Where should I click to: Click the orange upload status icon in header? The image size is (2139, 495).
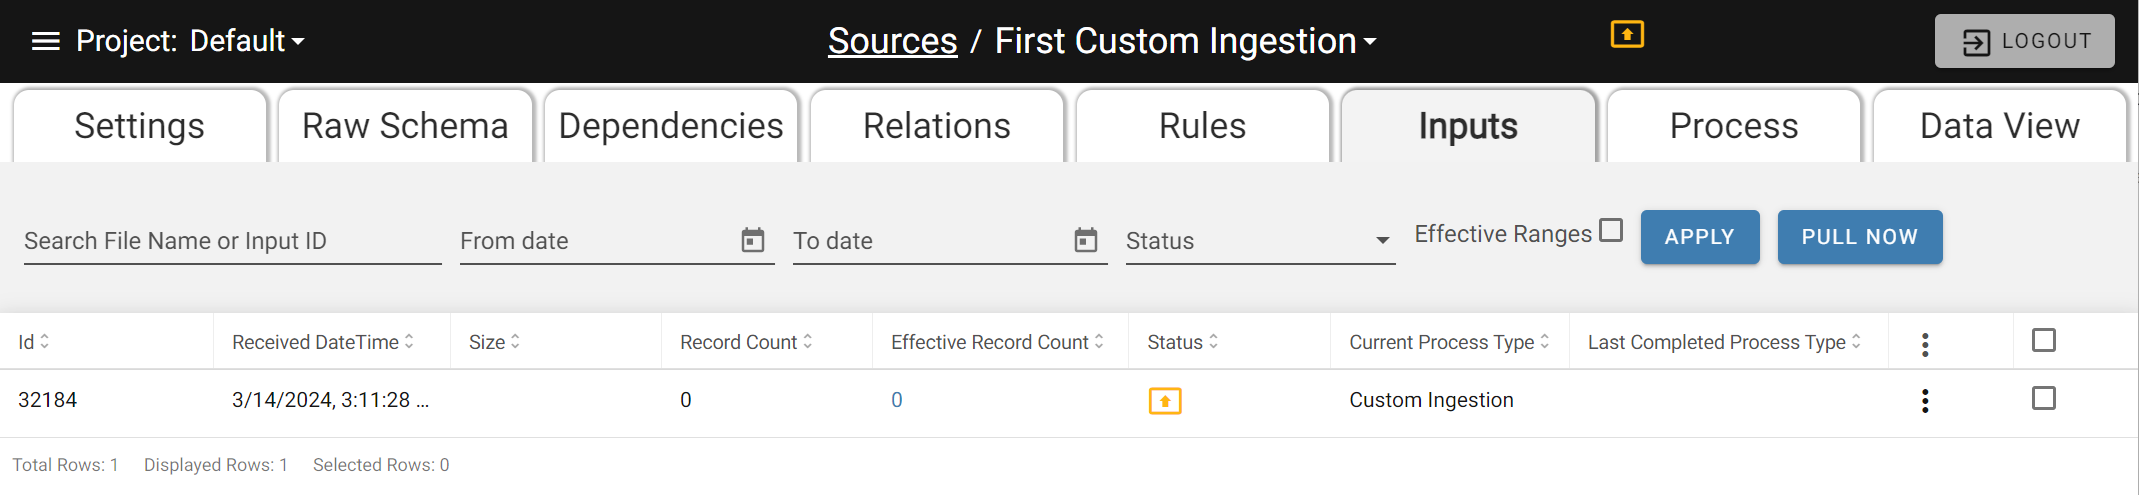tap(1627, 34)
